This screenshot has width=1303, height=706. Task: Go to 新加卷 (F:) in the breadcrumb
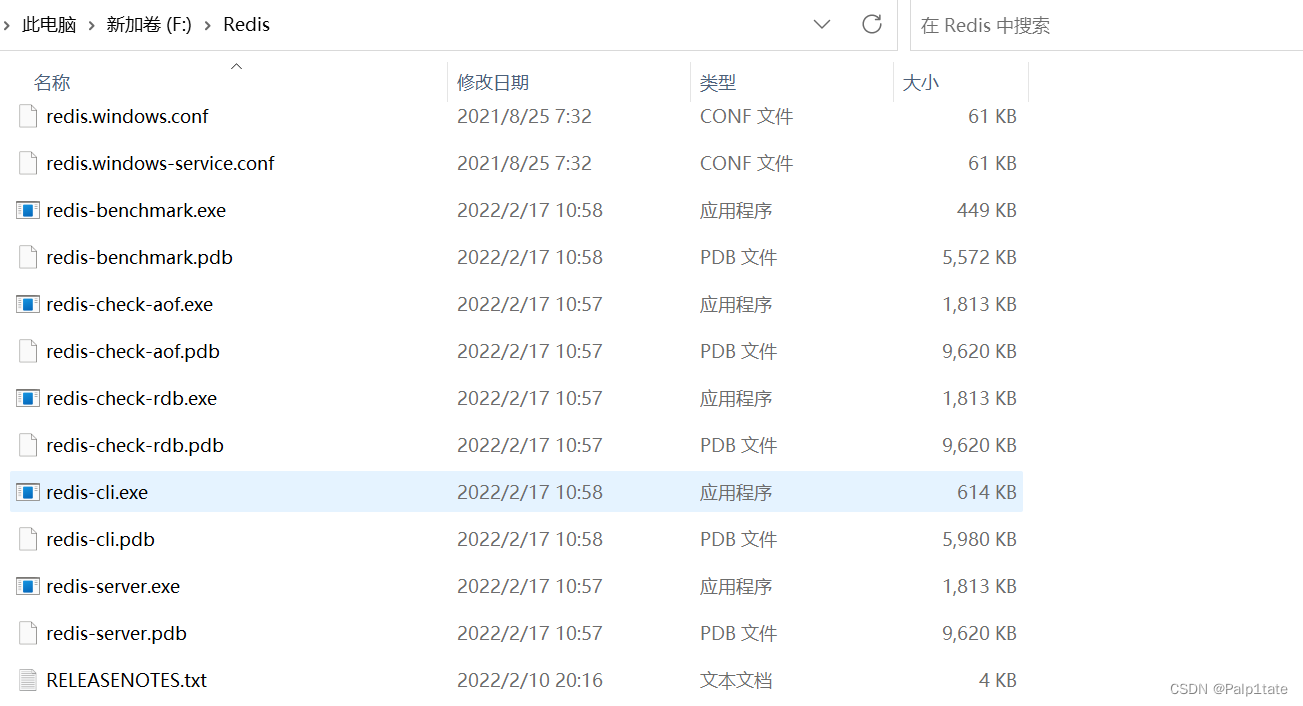[149, 25]
